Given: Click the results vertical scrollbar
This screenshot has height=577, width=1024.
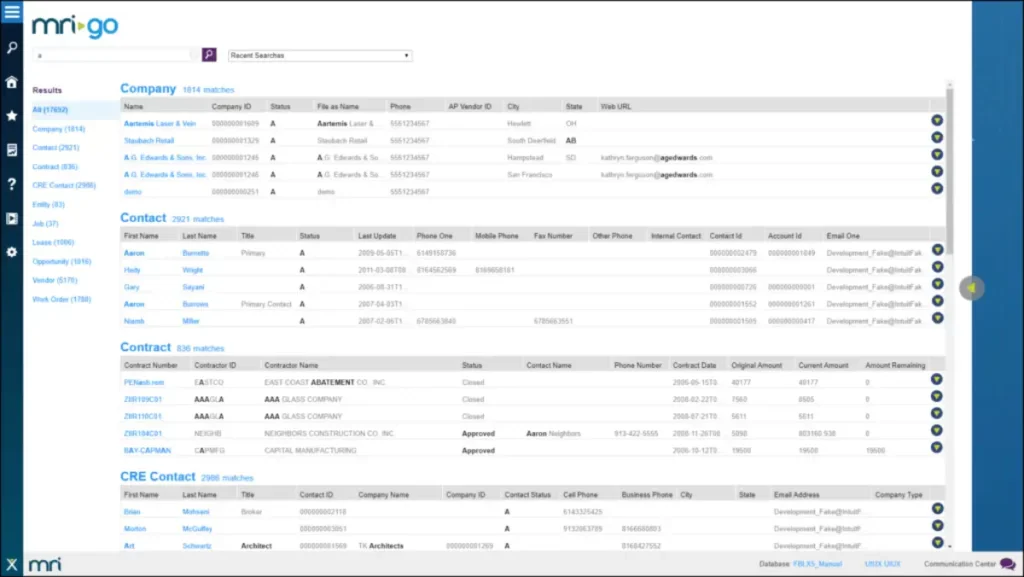Looking at the screenshot, I should (x=950, y=170).
